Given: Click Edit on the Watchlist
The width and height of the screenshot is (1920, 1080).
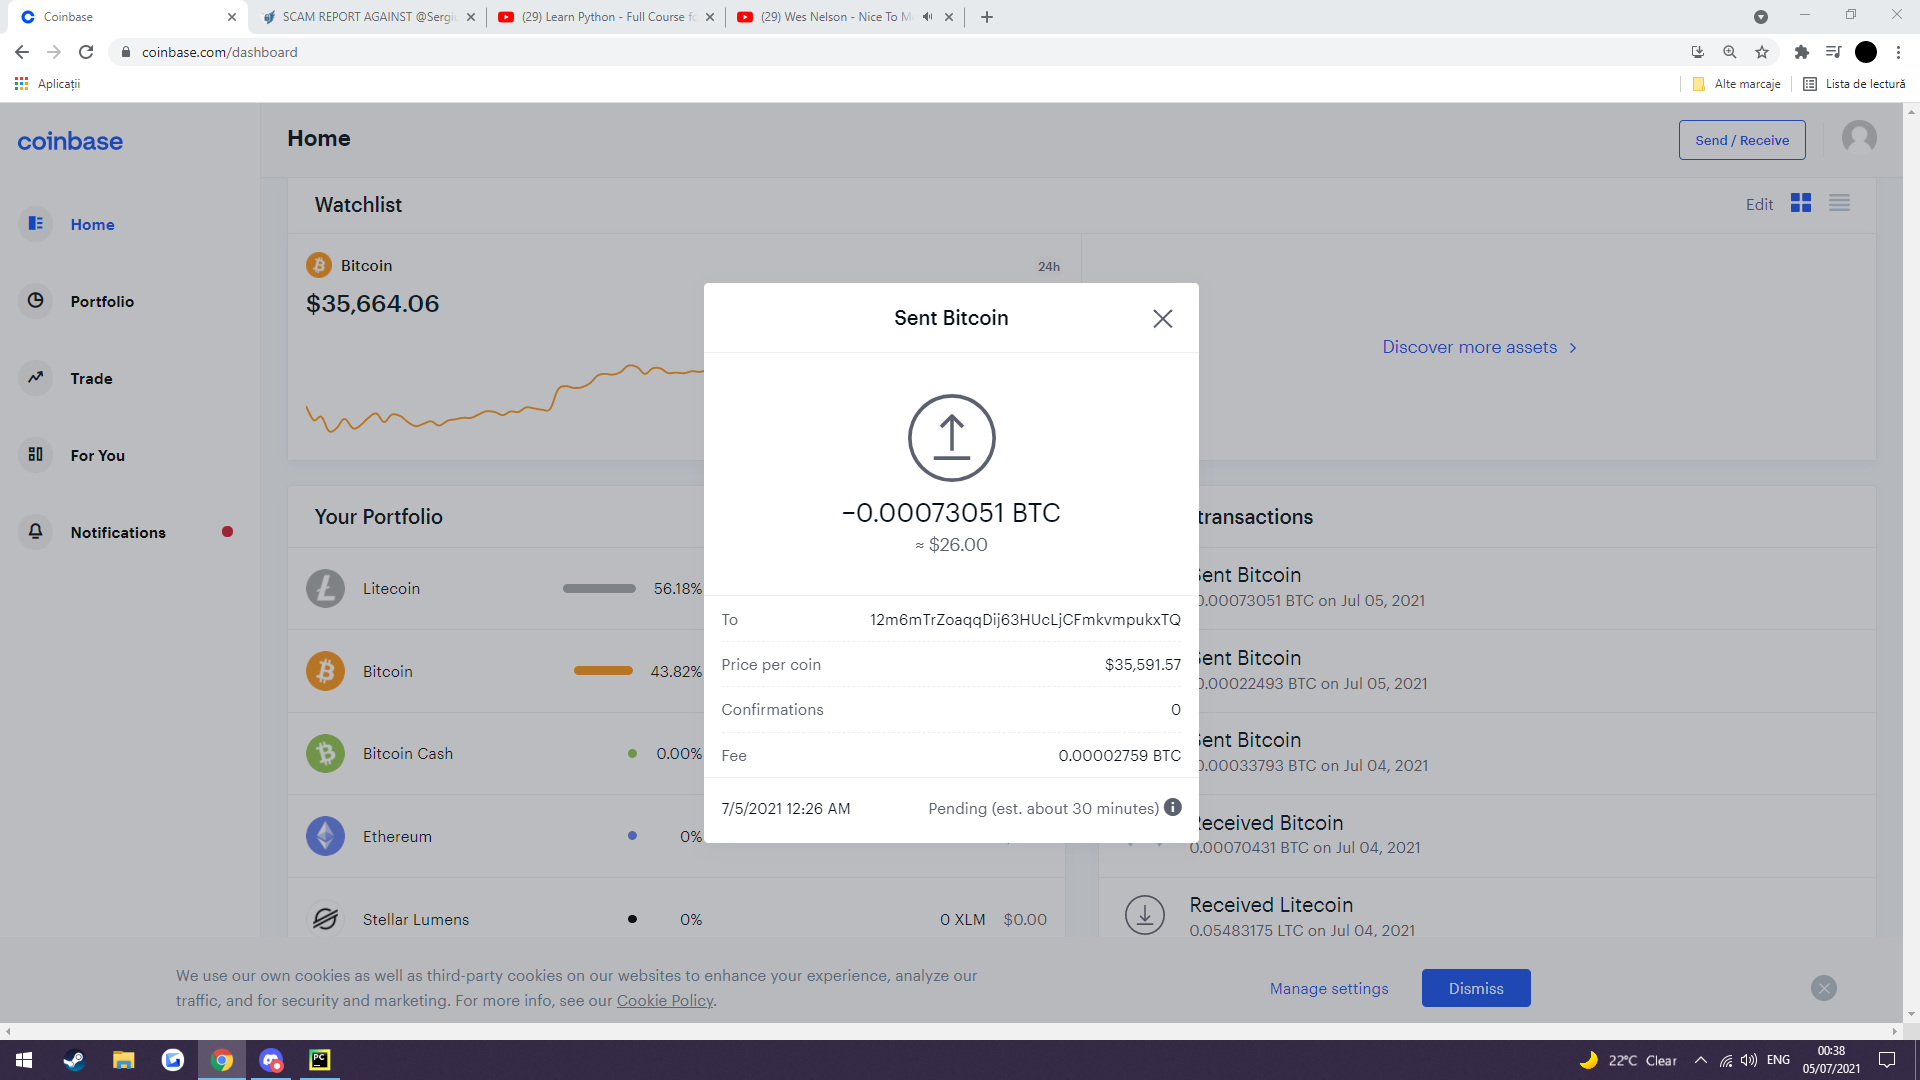Looking at the screenshot, I should click(x=1759, y=204).
